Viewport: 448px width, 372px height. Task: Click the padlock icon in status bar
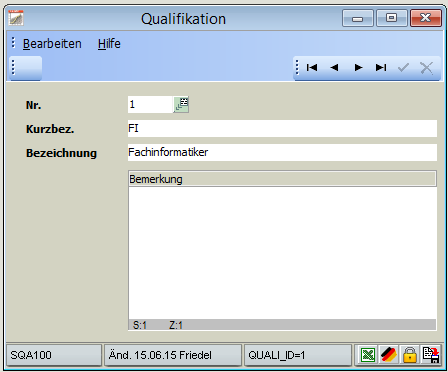[410, 355]
